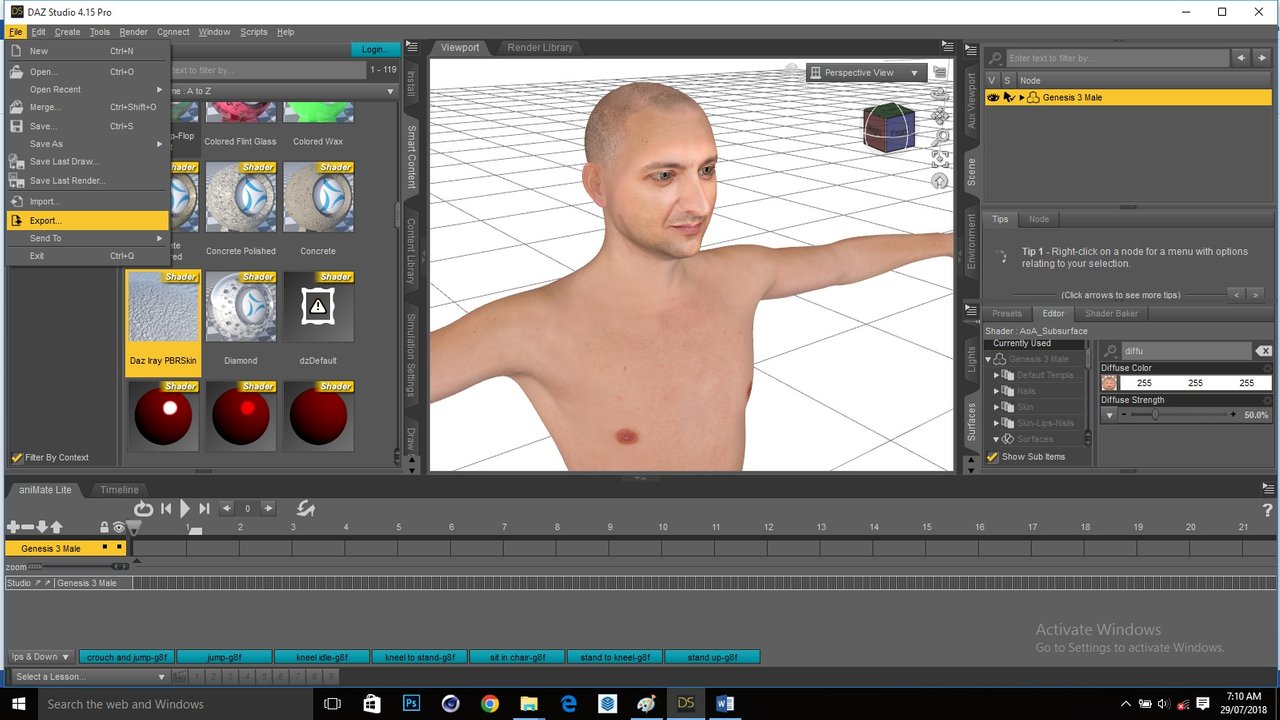
Task: Jump to first frame in aniMate
Action: (166, 509)
